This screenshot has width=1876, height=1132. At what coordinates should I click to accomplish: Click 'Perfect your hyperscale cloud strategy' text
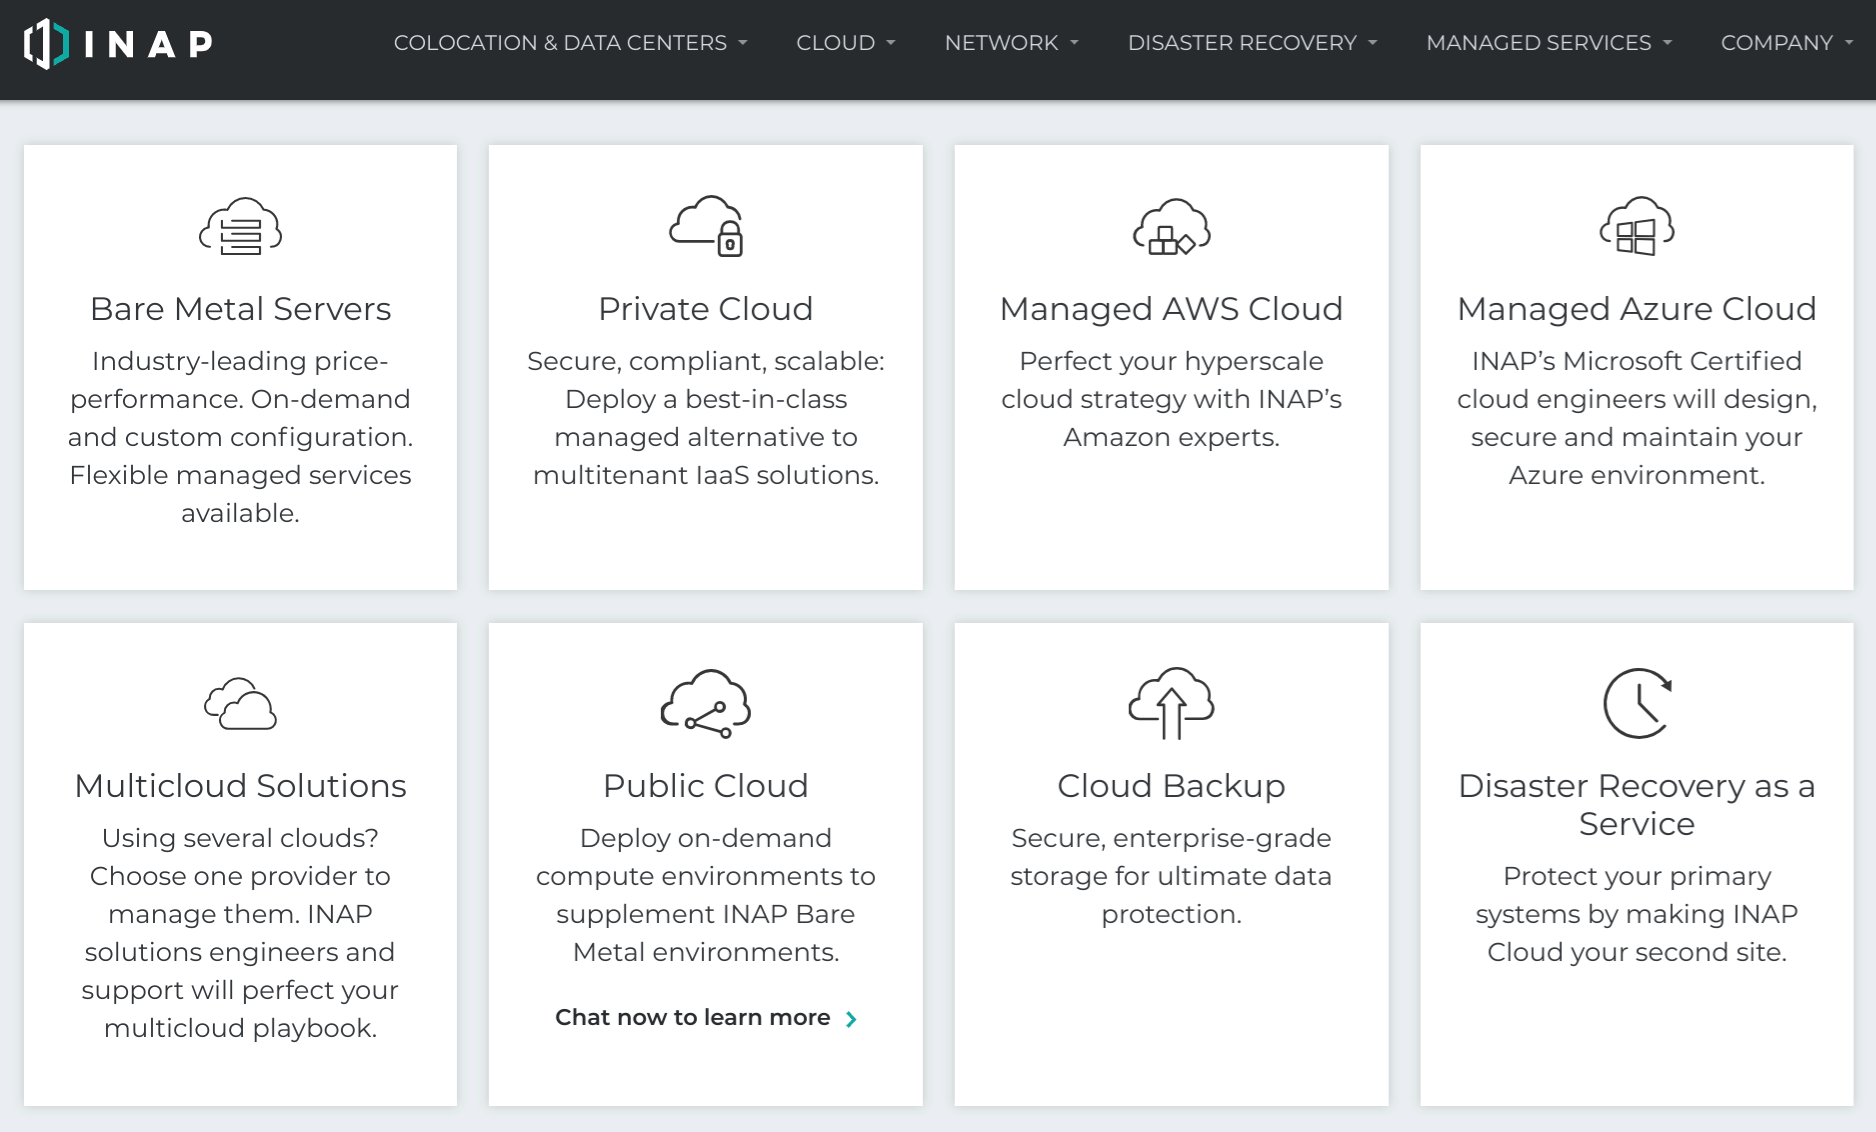click(x=1171, y=399)
